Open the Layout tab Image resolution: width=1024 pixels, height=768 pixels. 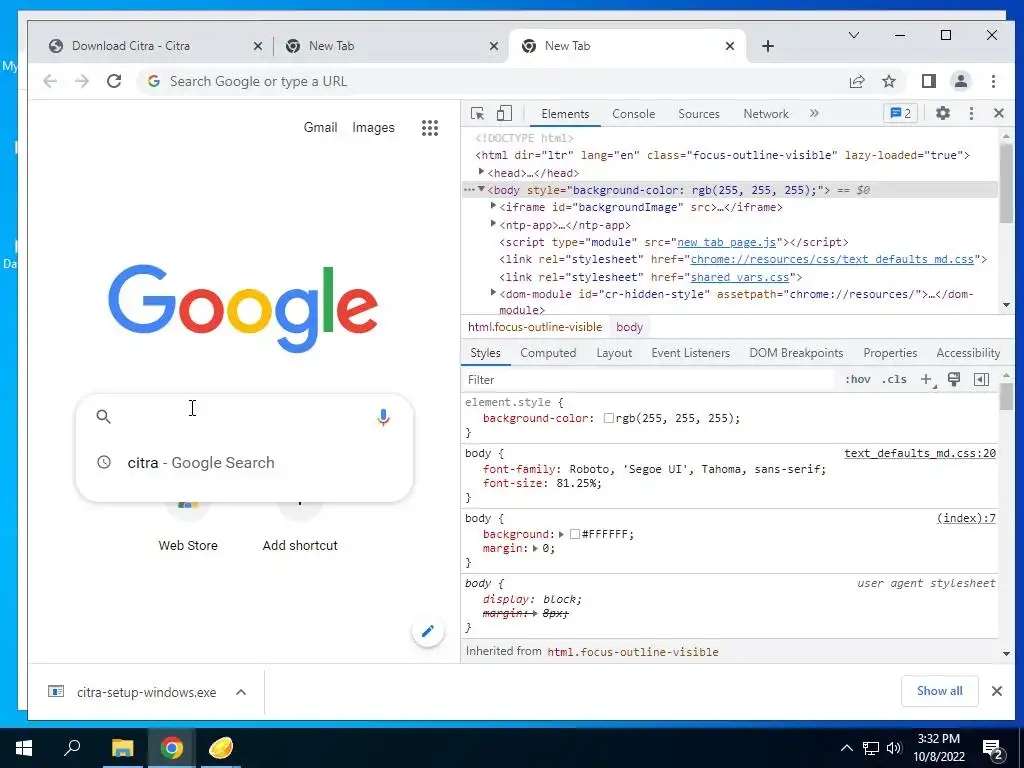tap(614, 353)
